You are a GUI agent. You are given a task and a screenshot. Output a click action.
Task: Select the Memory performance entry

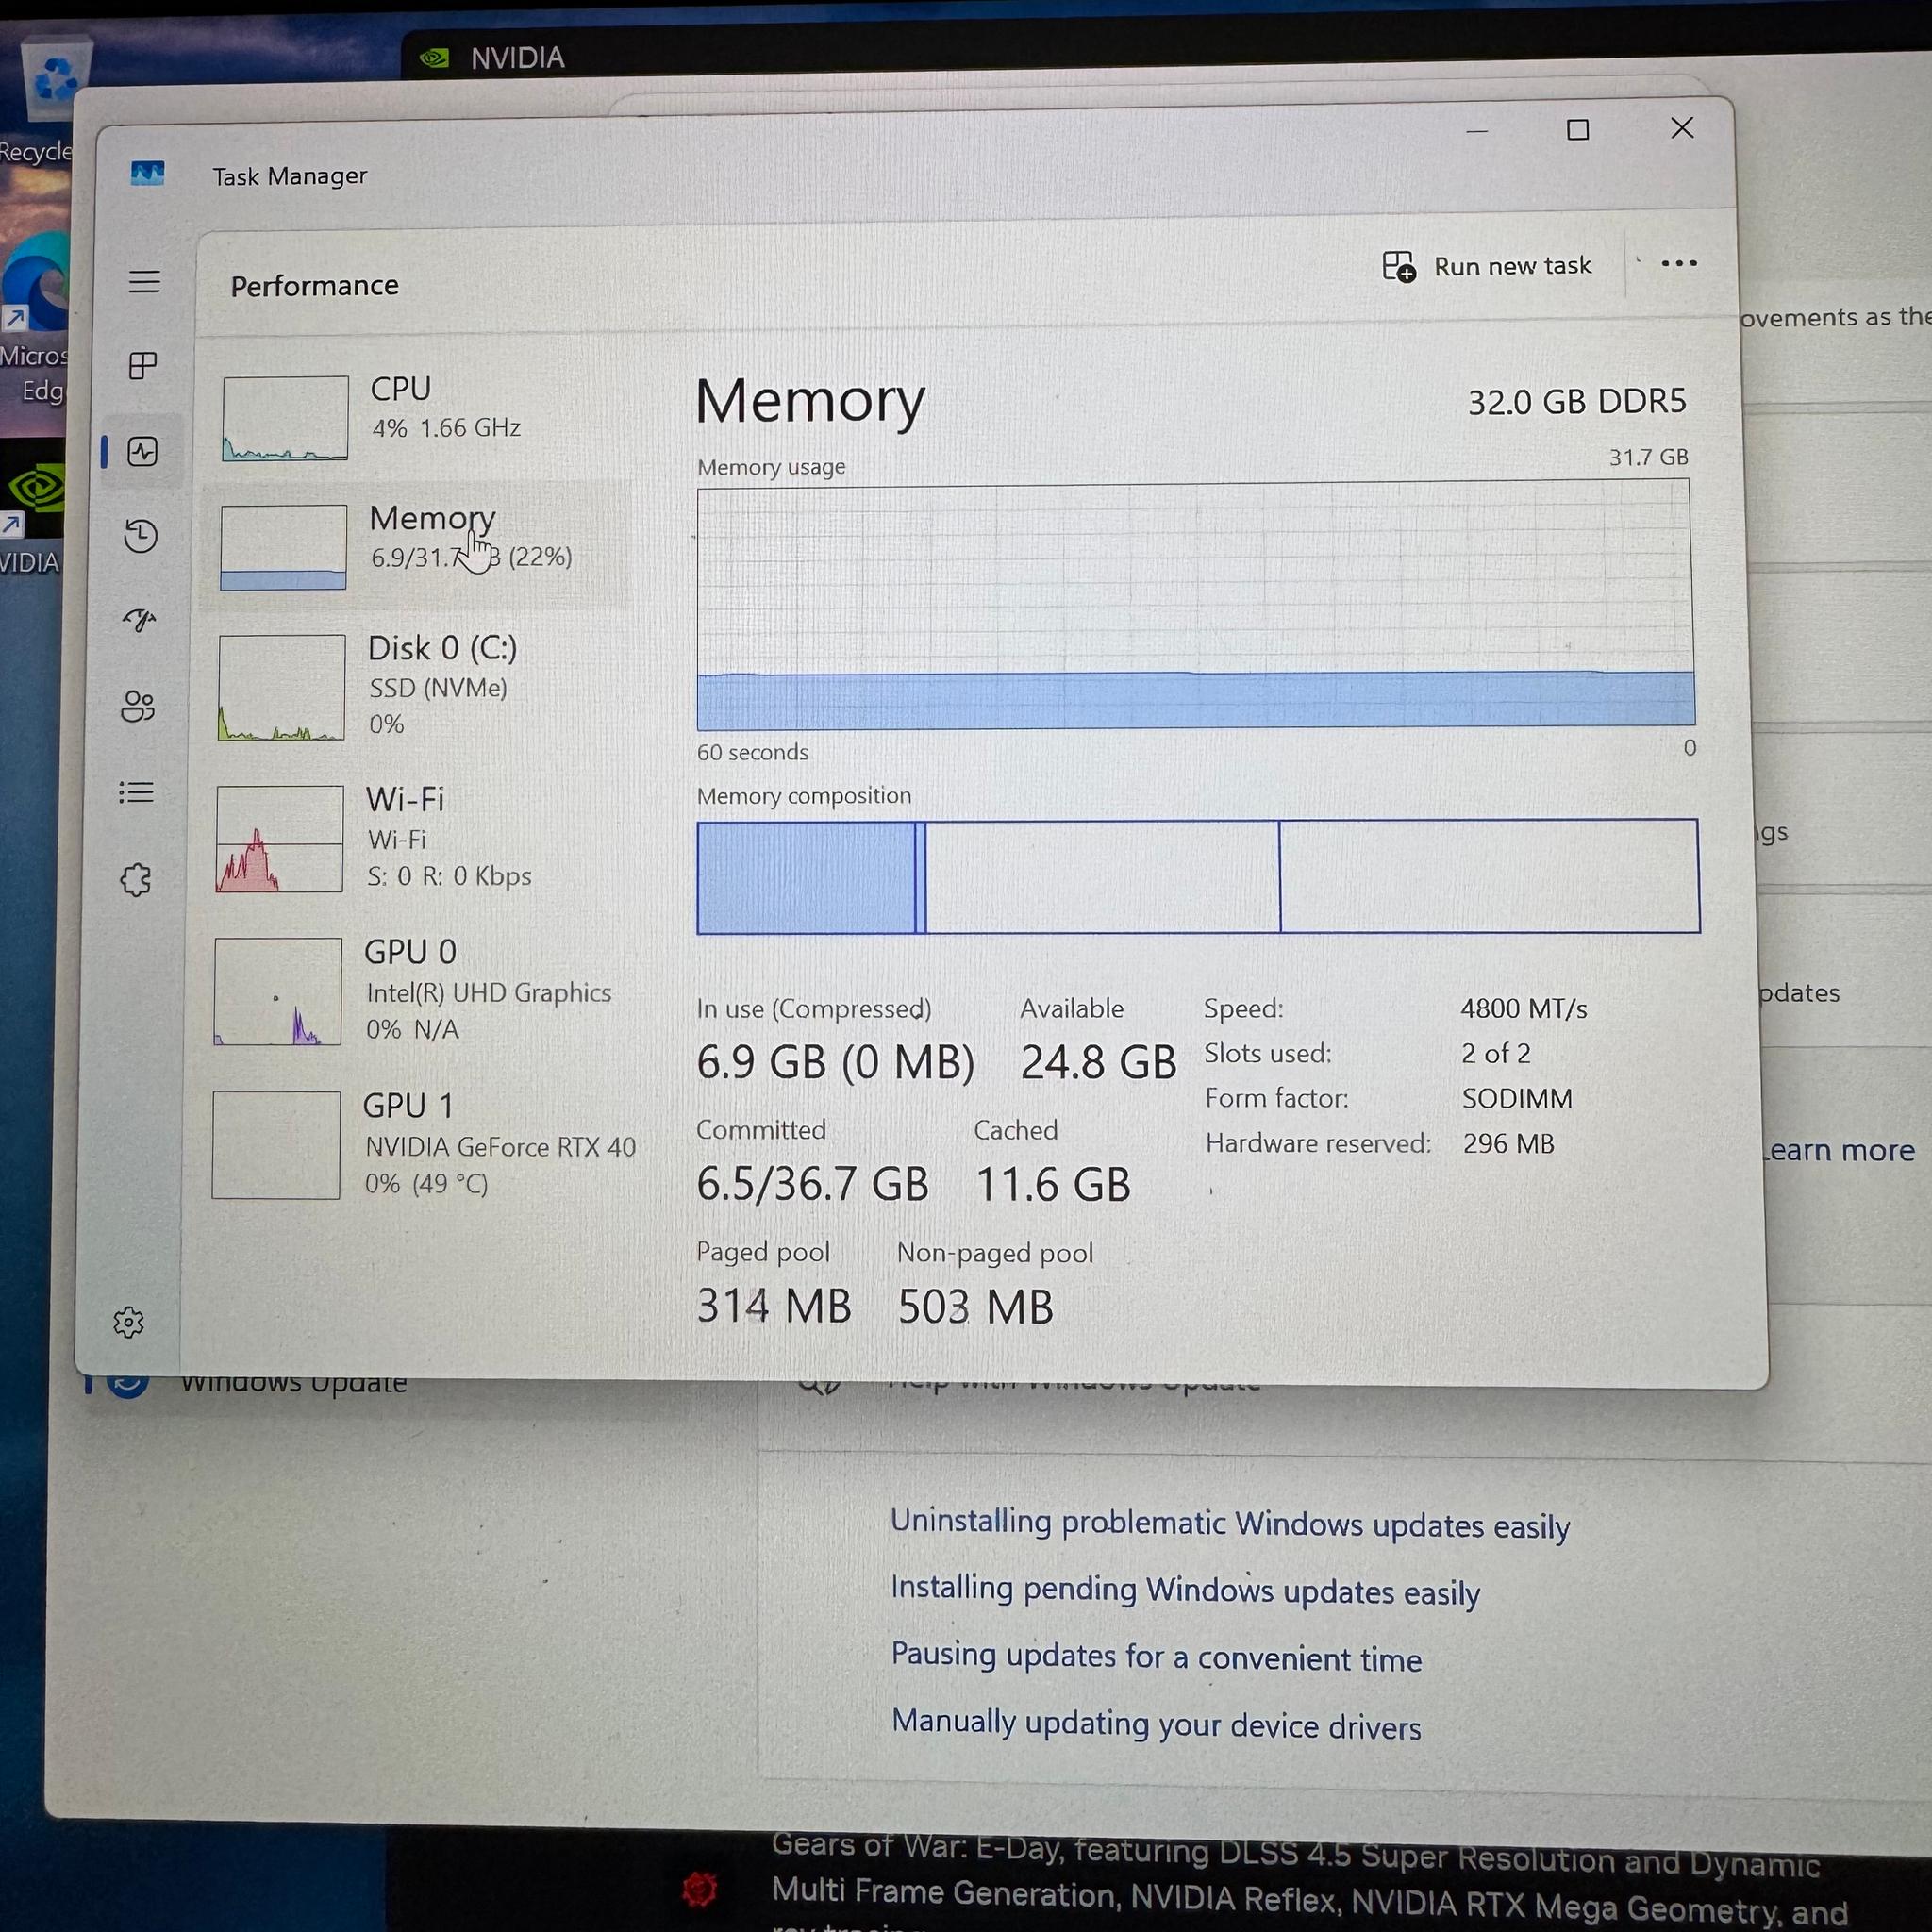417,546
